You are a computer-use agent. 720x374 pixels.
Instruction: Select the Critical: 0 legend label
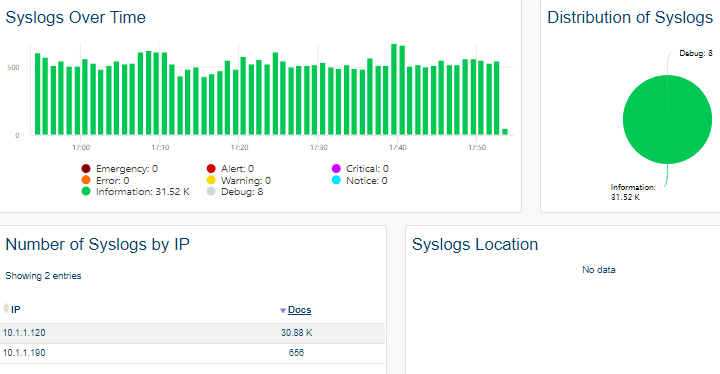coord(367,169)
